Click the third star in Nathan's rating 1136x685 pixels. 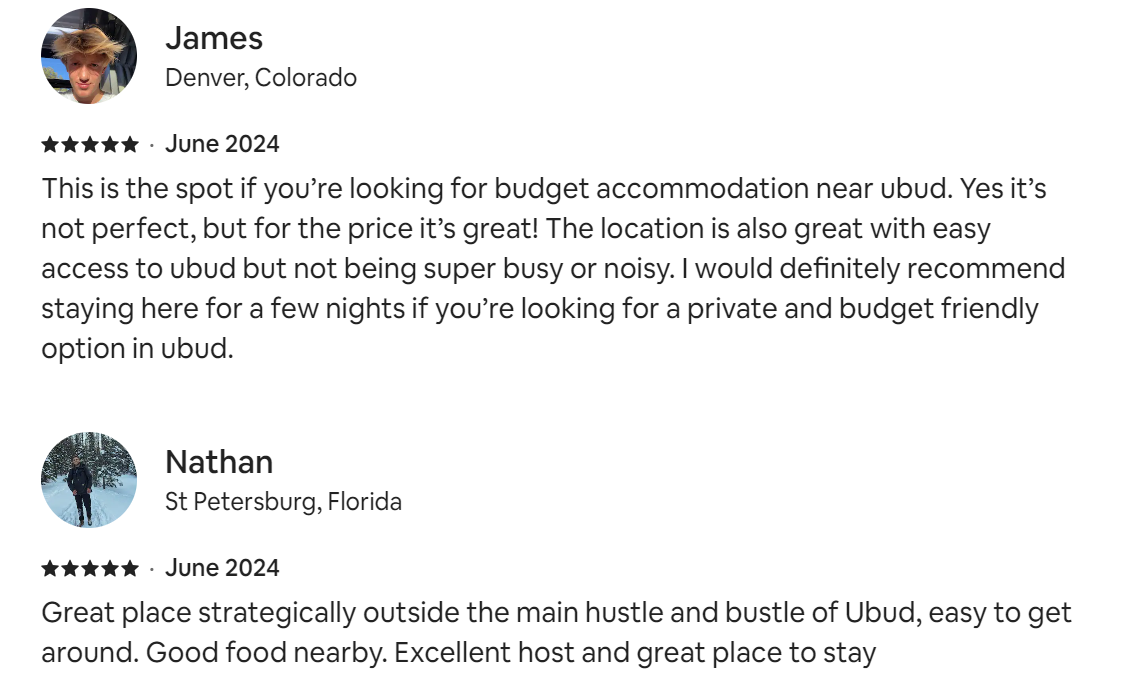point(90,569)
